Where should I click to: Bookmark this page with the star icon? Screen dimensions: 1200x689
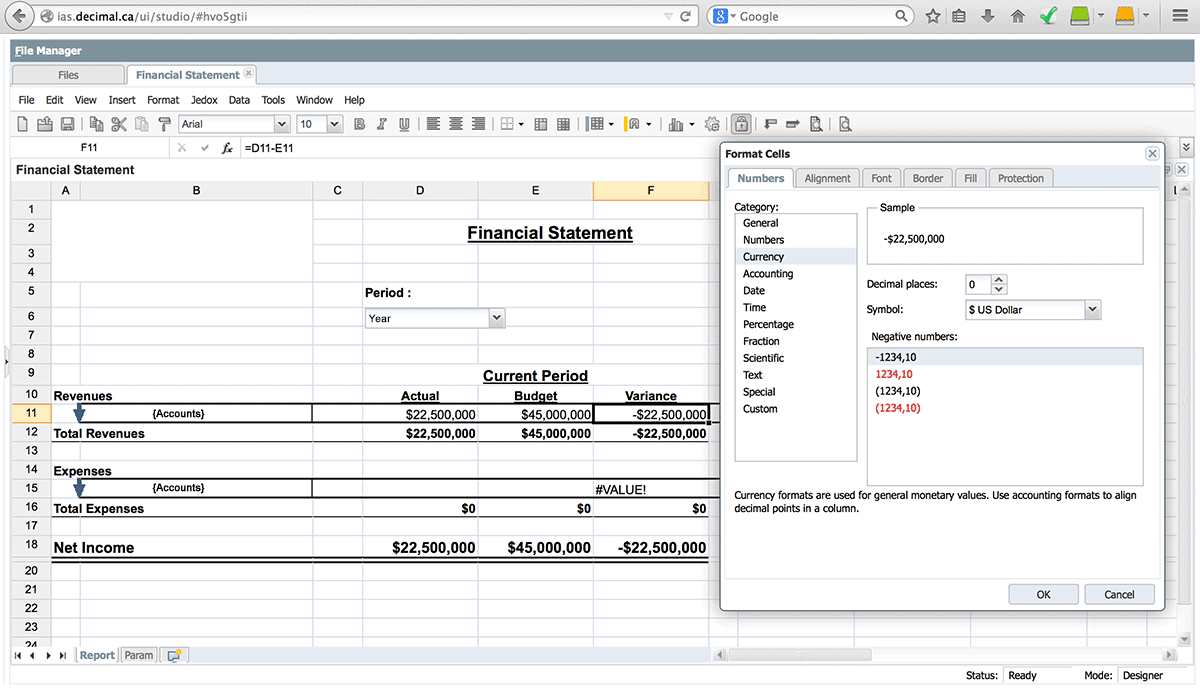tap(933, 16)
